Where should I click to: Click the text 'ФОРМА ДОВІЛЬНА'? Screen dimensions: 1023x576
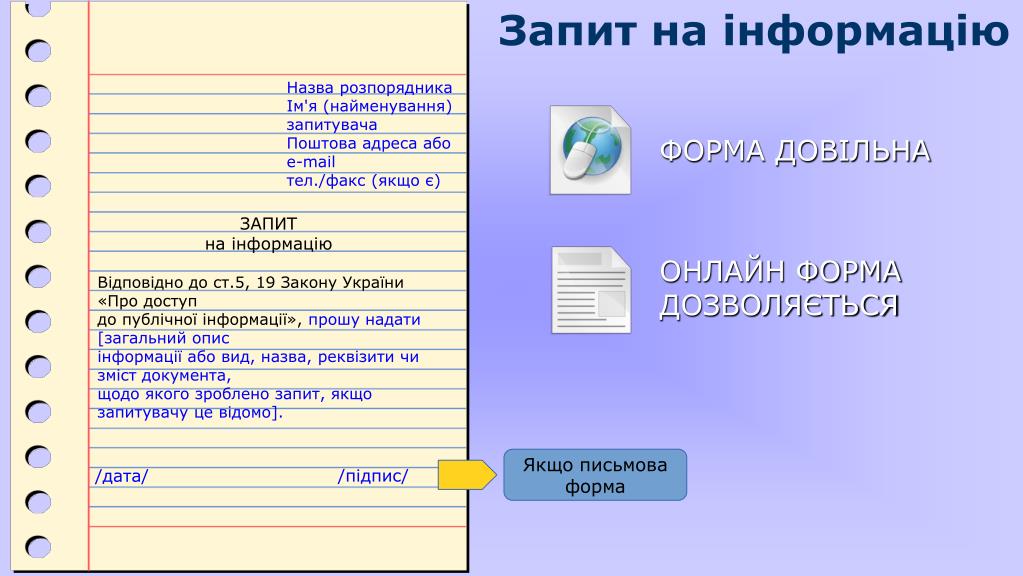click(x=795, y=151)
